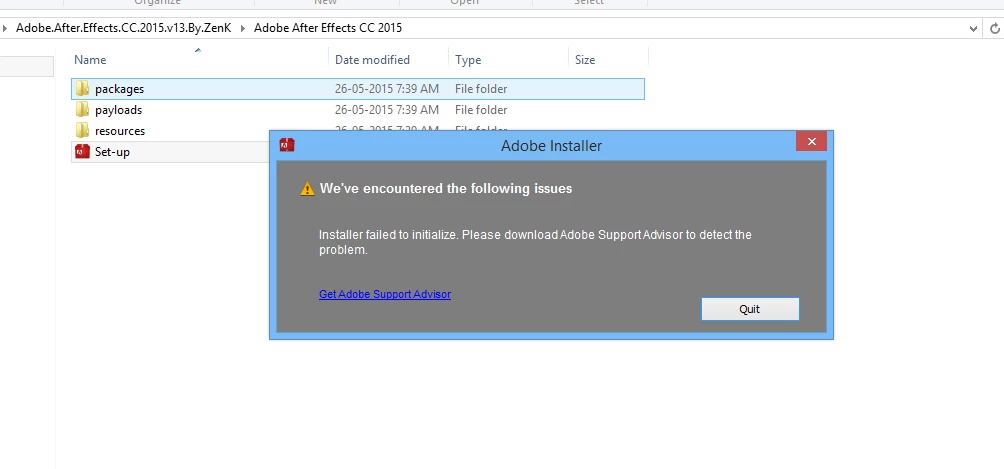Open the address bar history dropdown
The image size is (1004, 469).
[x=973, y=28]
